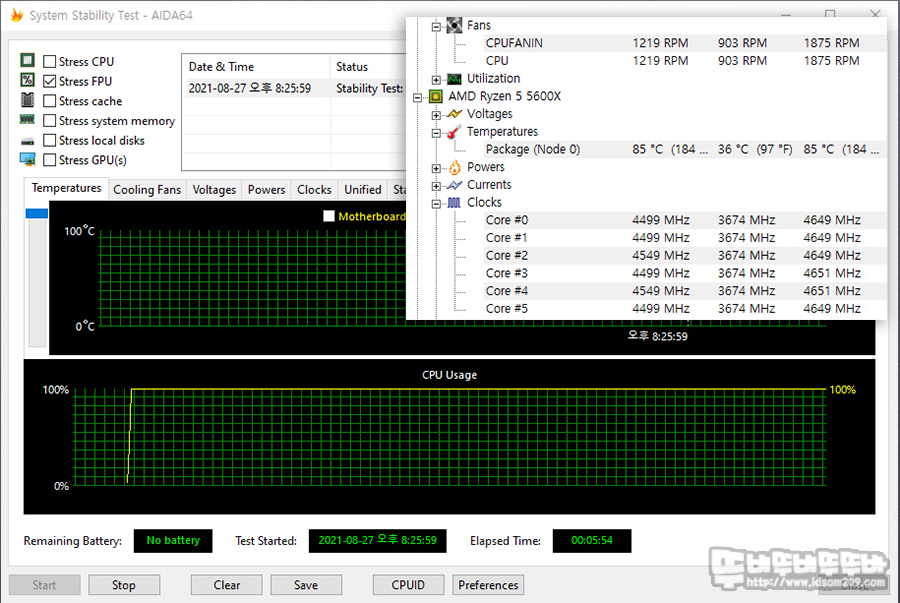Open the Clocks tab

314,189
